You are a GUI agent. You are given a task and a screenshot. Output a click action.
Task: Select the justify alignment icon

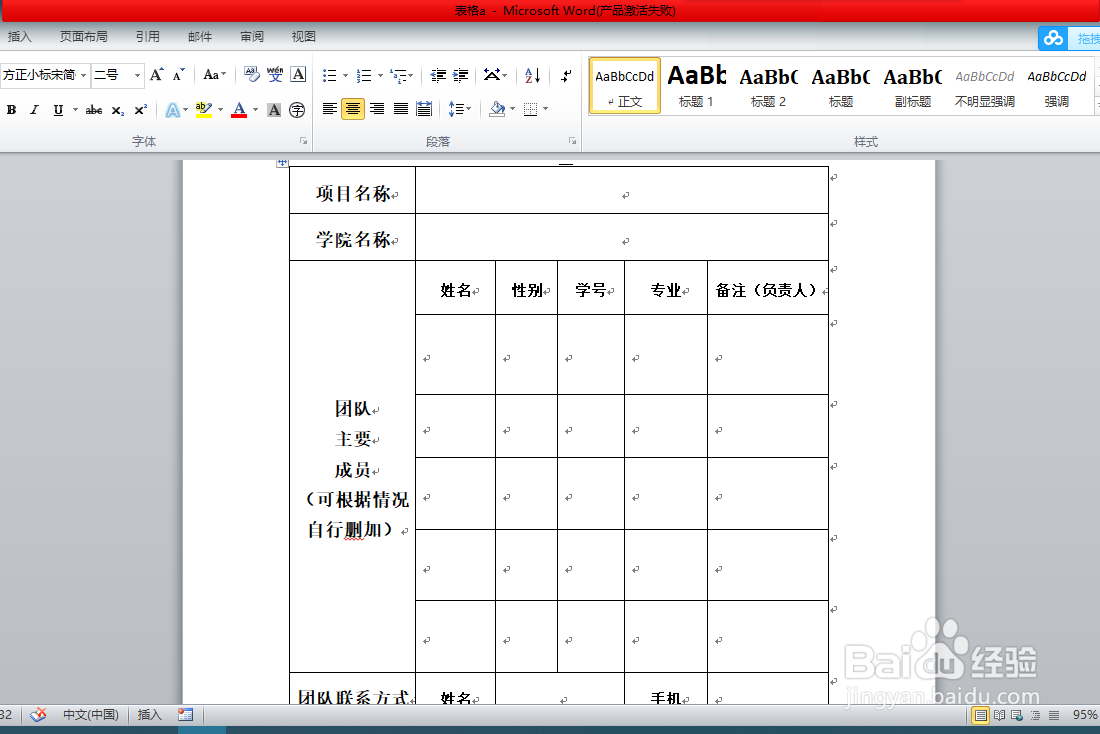point(399,108)
